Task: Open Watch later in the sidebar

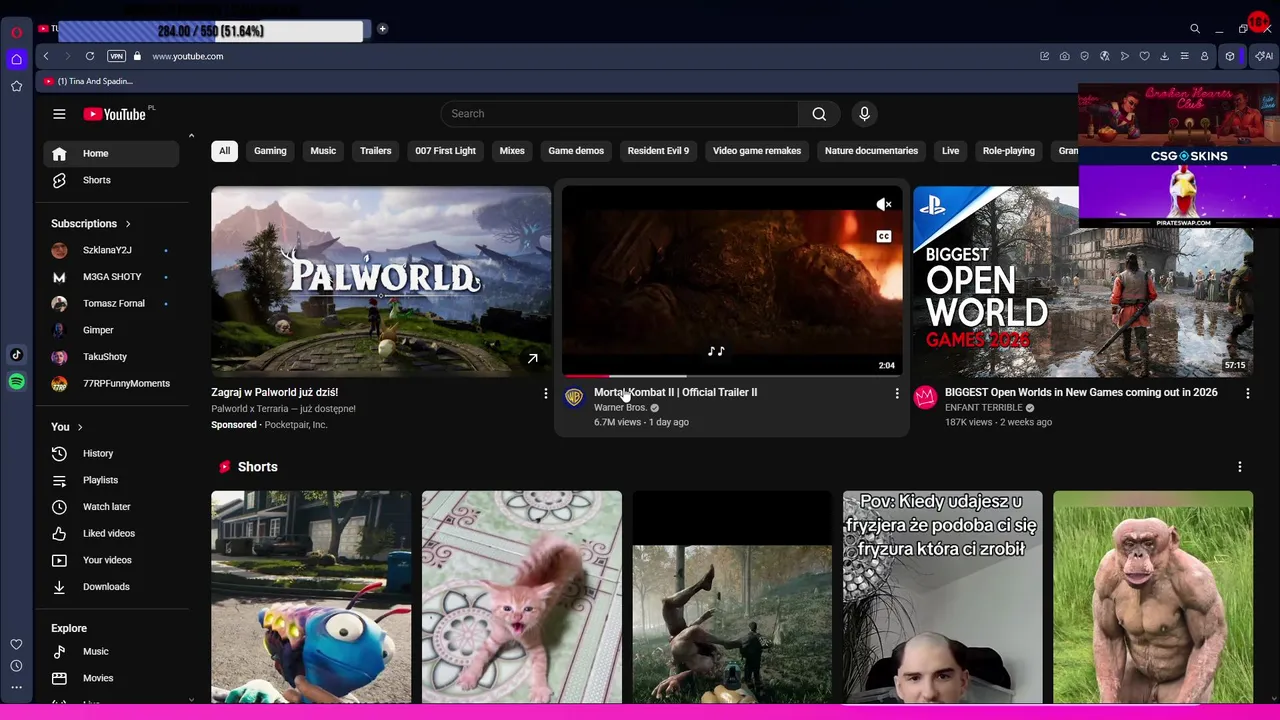Action: coord(111,507)
